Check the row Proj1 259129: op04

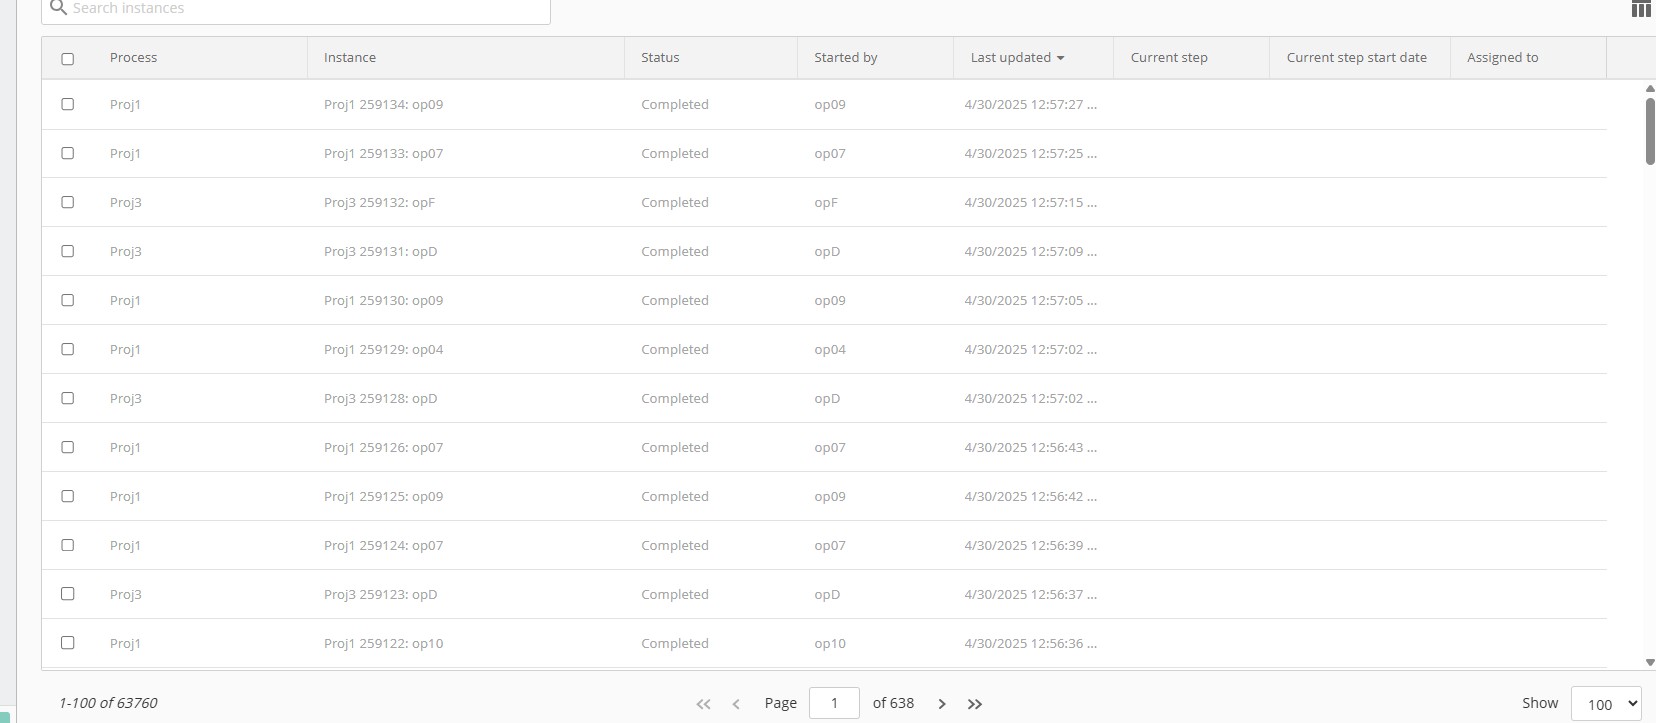pos(68,349)
